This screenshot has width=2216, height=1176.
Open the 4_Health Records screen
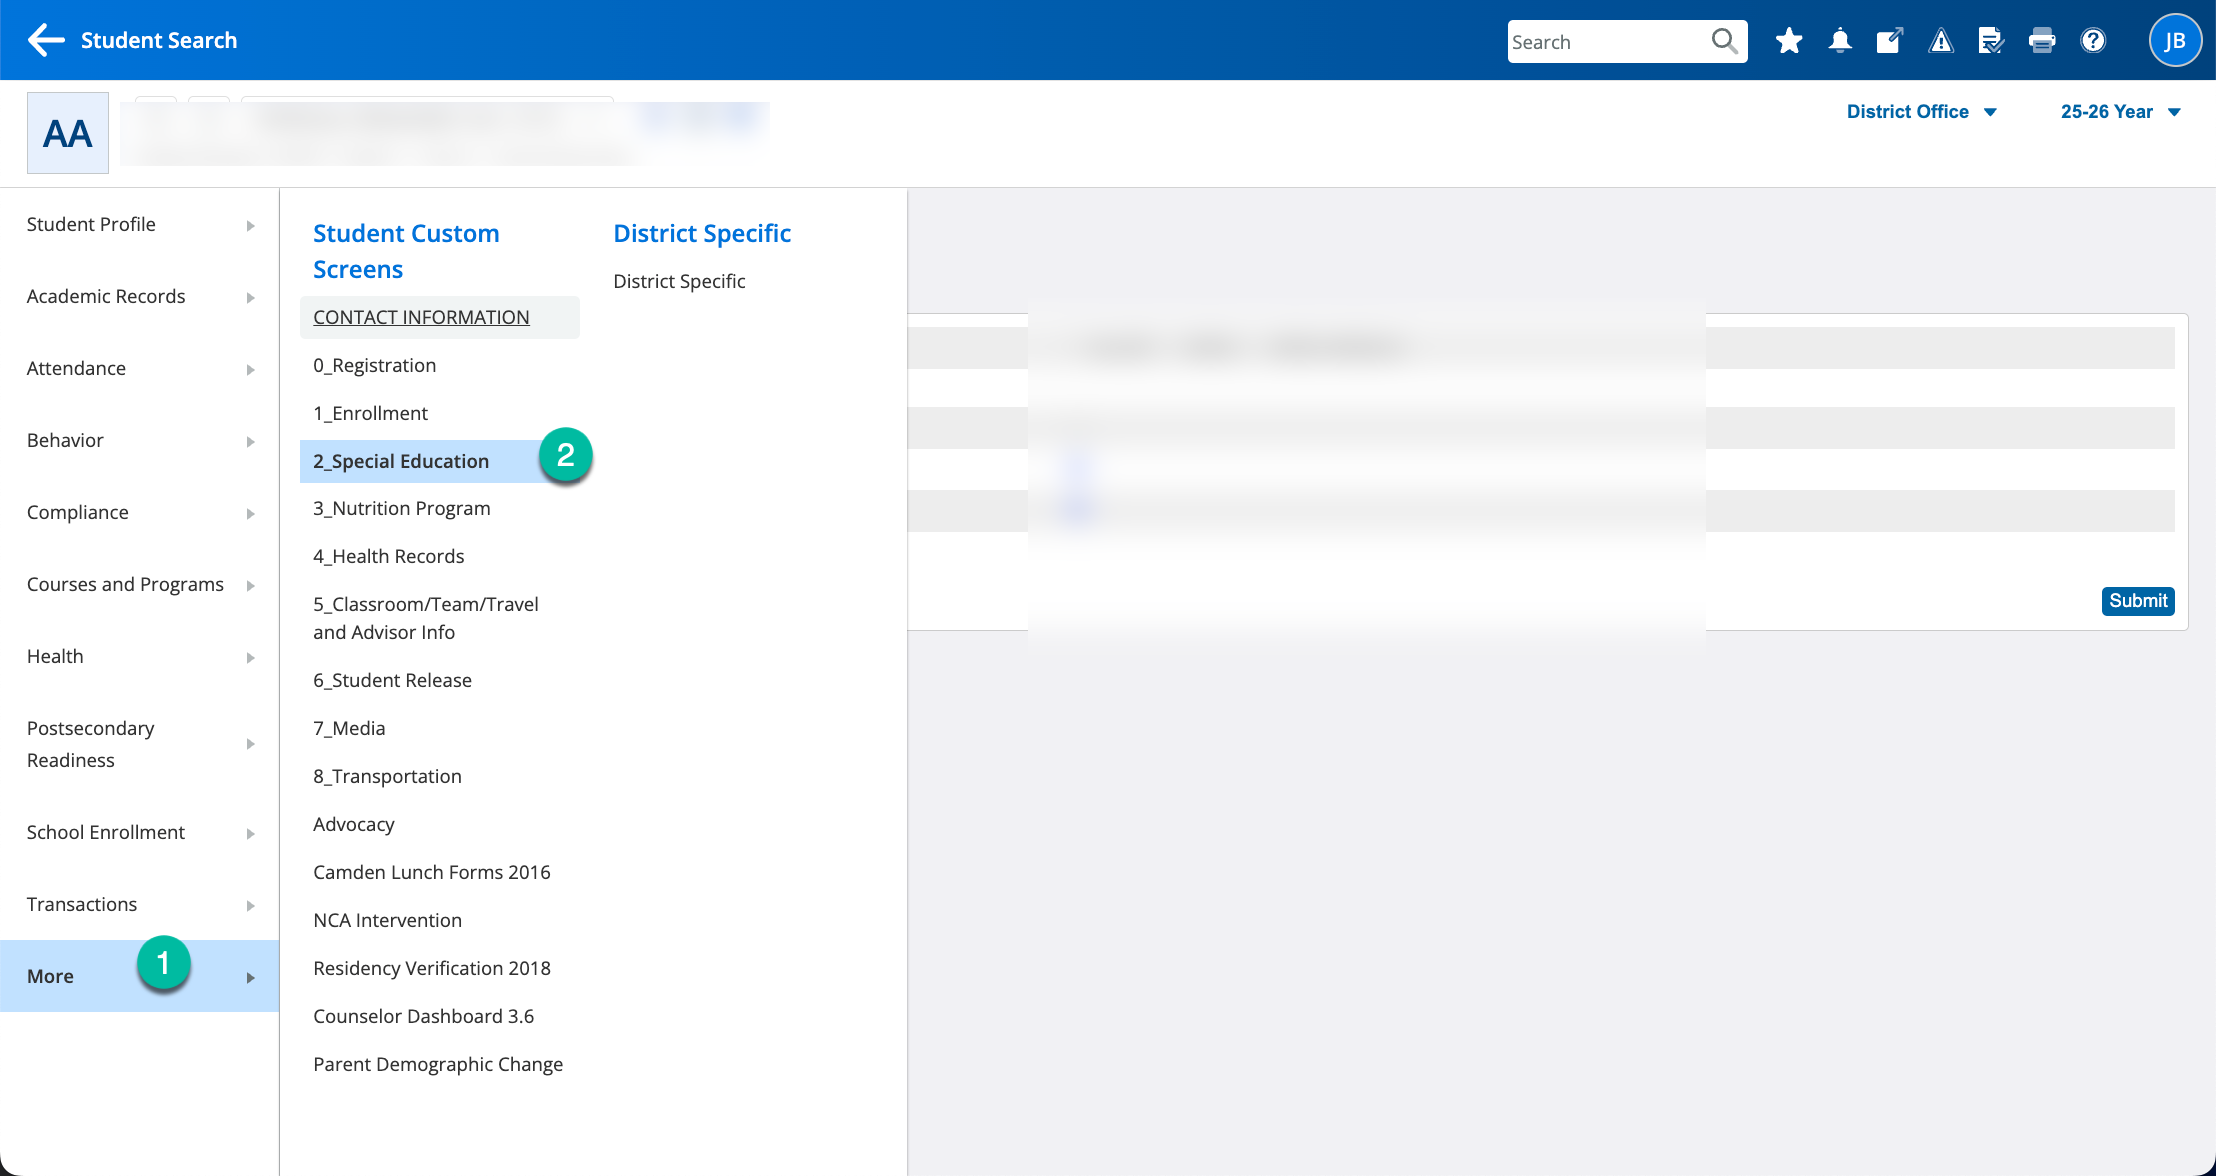389,557
